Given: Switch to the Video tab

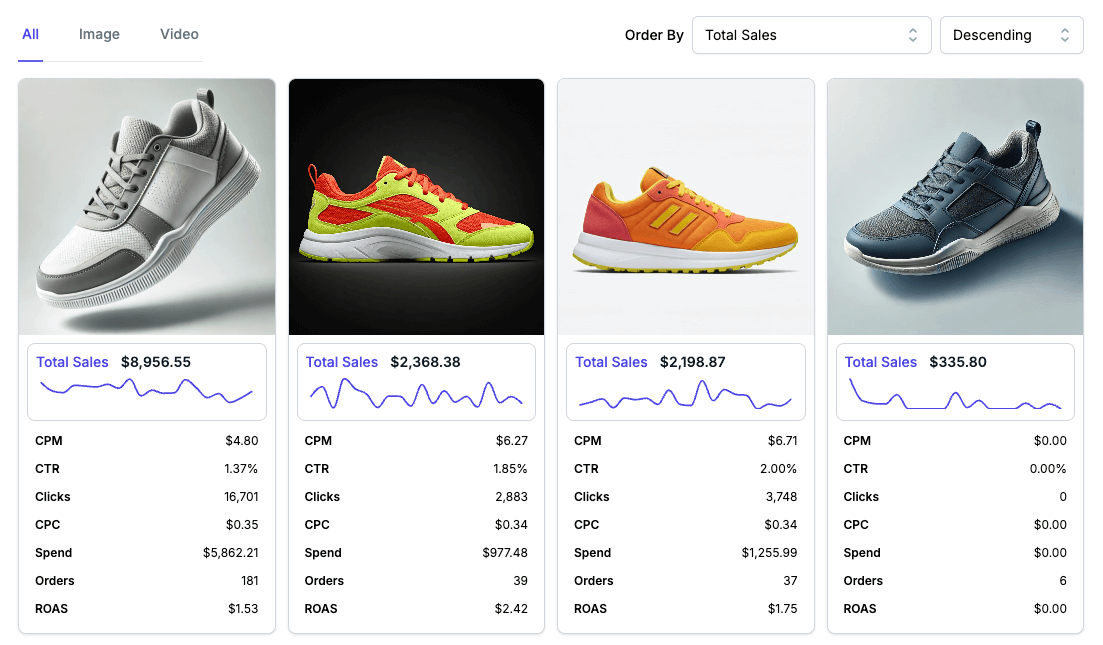Looking at the screenshot, I should point(179,34).
